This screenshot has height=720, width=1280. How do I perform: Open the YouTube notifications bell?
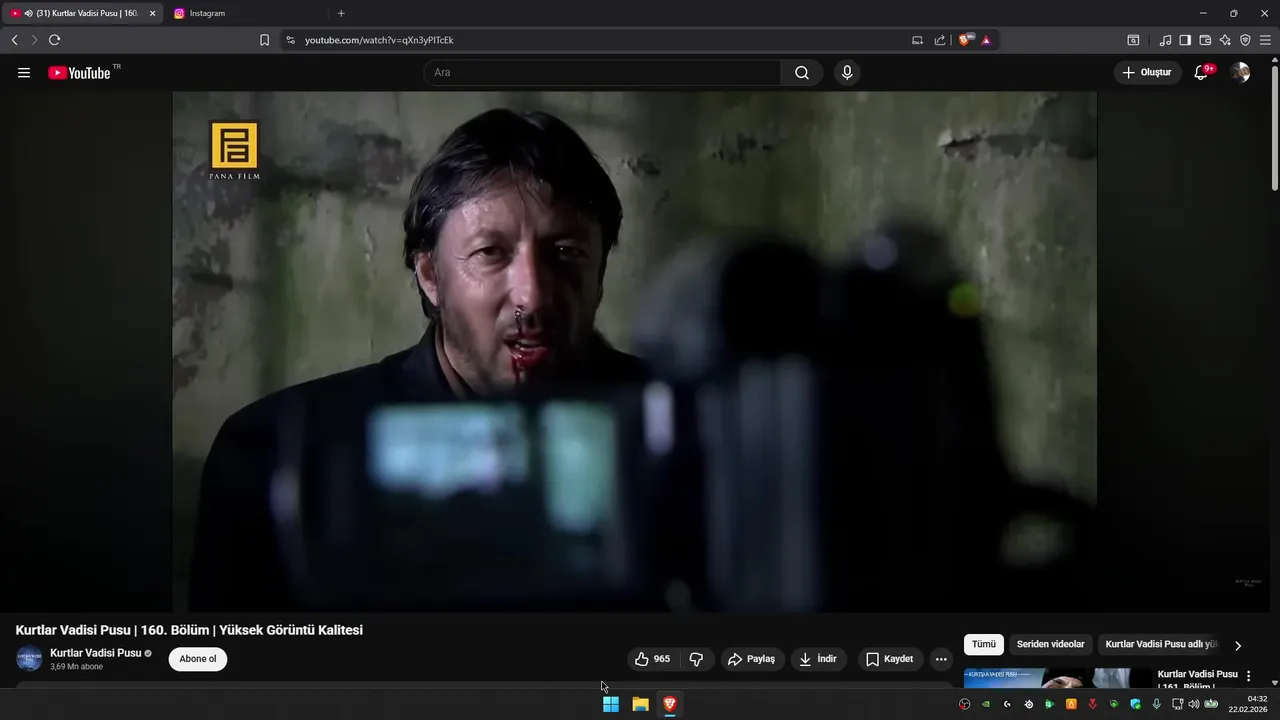coord(1202,72)
